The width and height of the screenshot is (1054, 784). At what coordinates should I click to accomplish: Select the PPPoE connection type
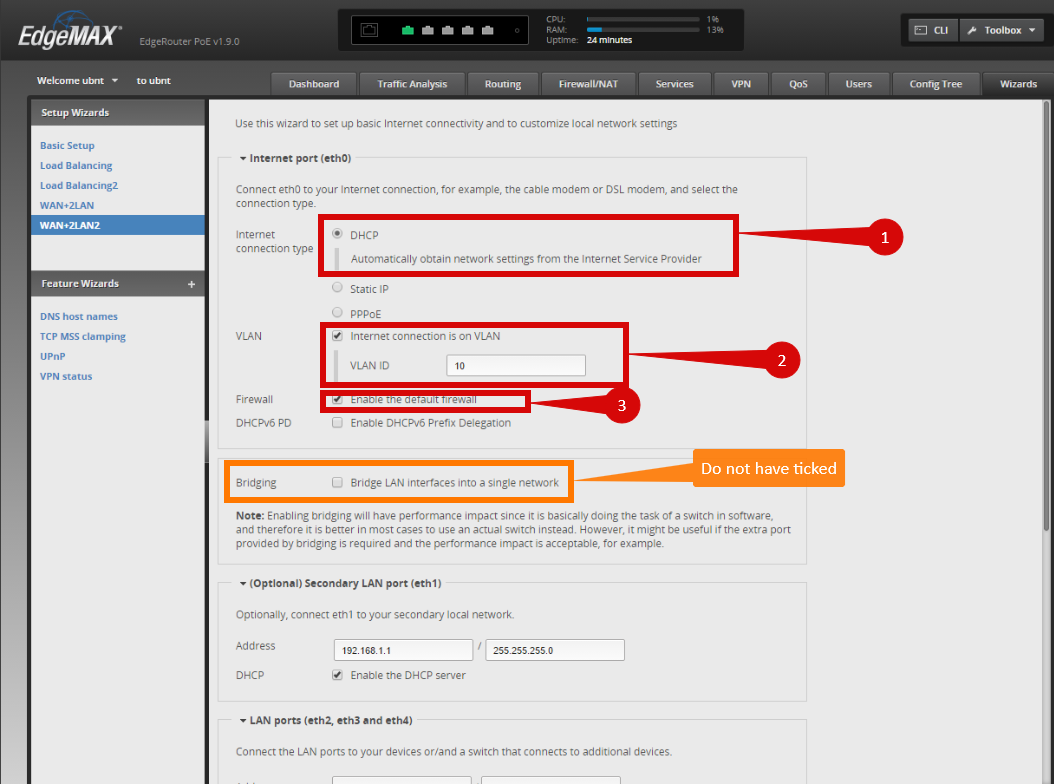(337, 312)
